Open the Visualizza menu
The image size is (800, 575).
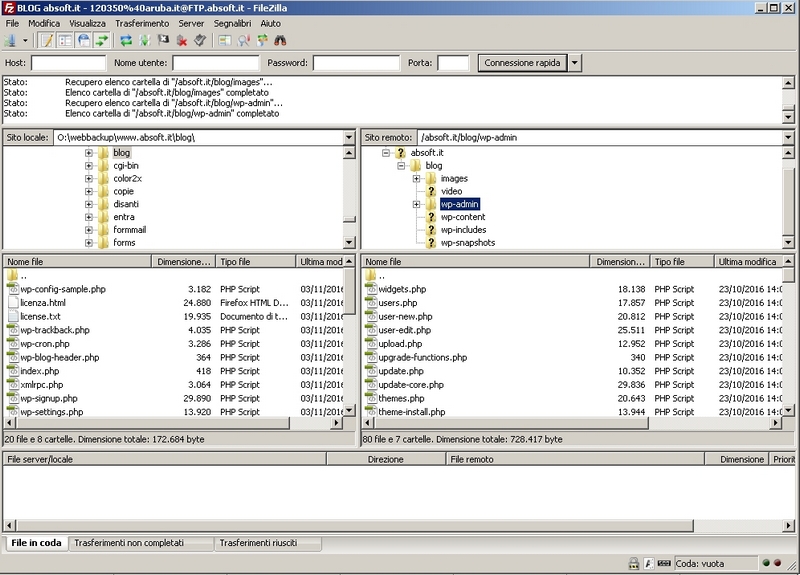click(88, 23)
